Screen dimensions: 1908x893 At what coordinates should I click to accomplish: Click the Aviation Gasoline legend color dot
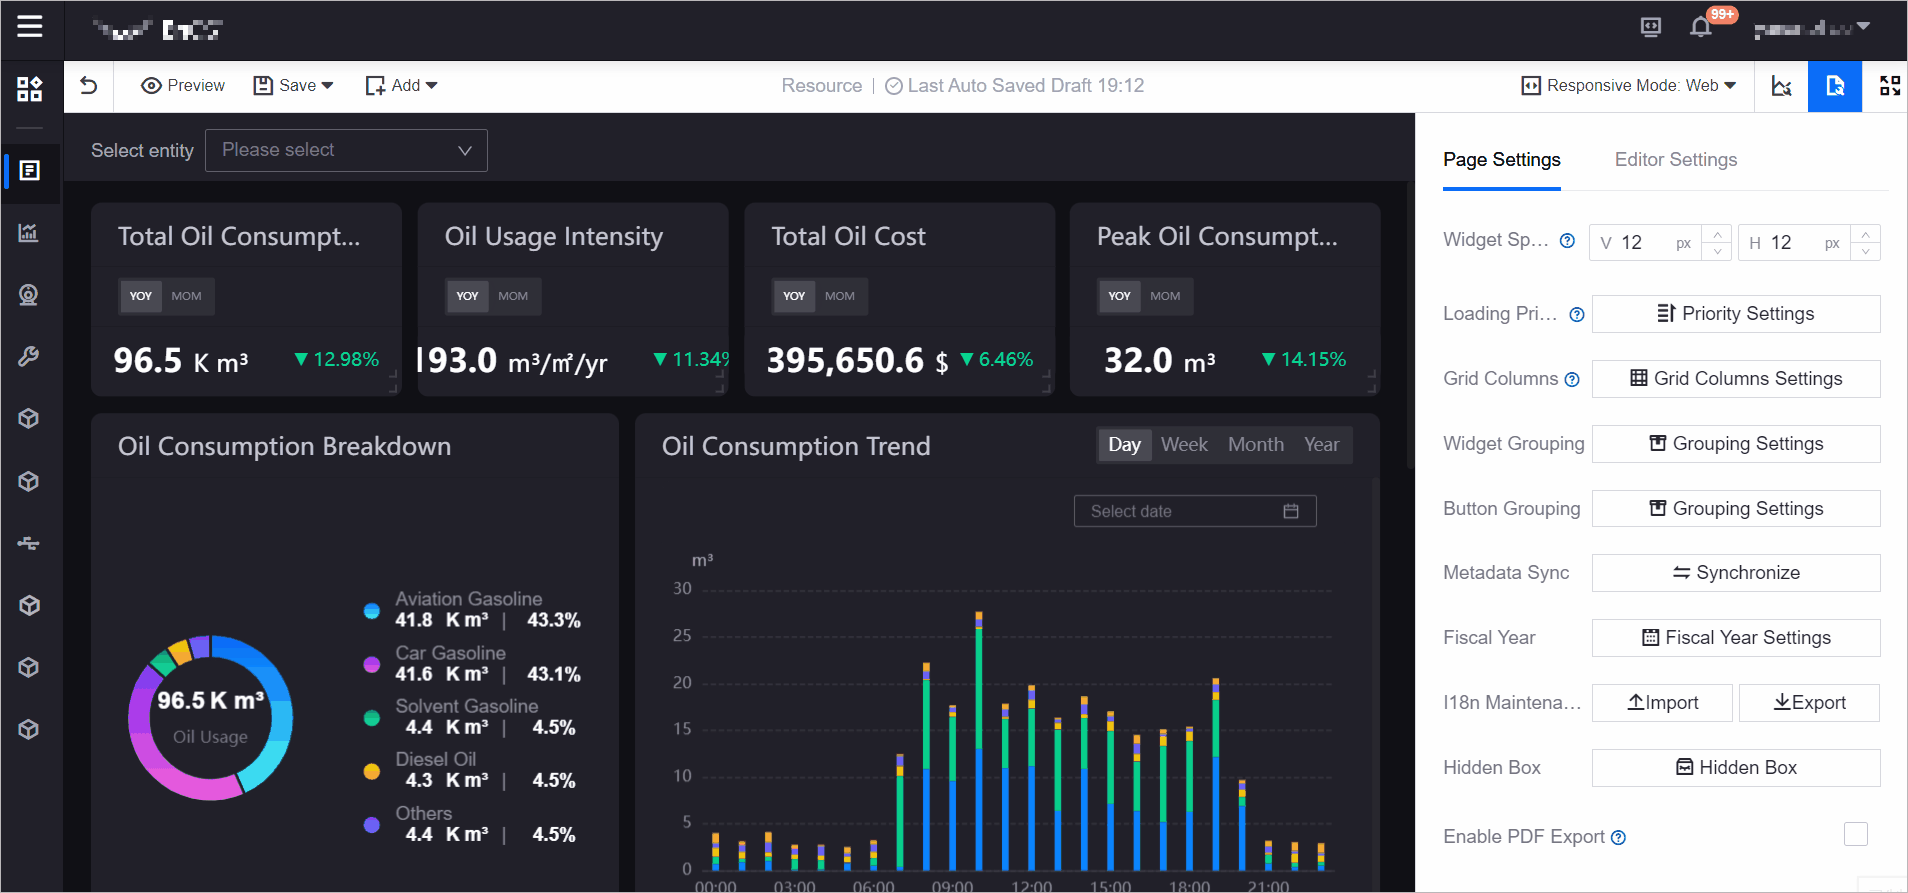pos(372,610)
